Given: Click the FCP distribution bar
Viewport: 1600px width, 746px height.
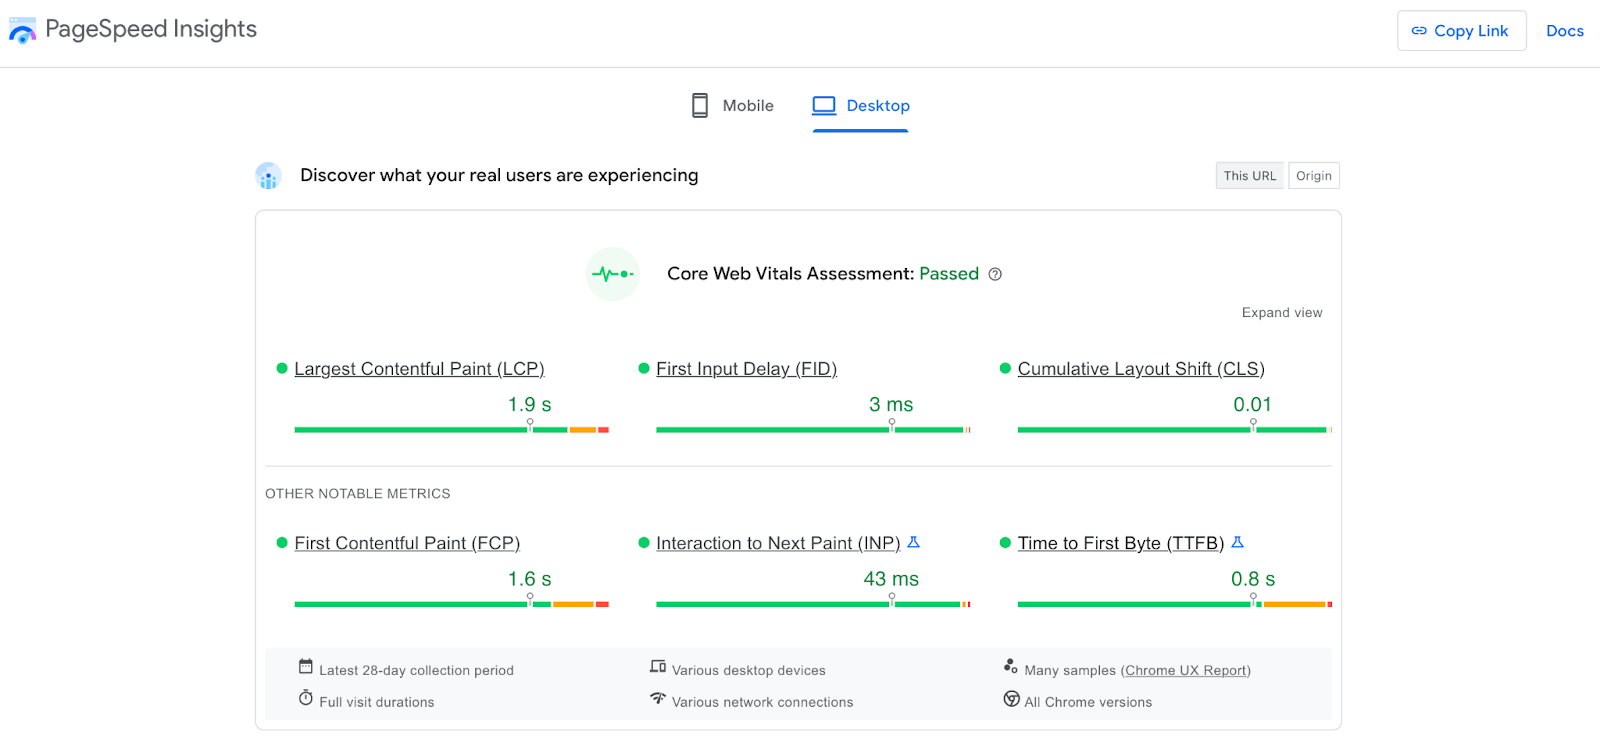Looking at the screenshot, I should click(x=451, y=604).
